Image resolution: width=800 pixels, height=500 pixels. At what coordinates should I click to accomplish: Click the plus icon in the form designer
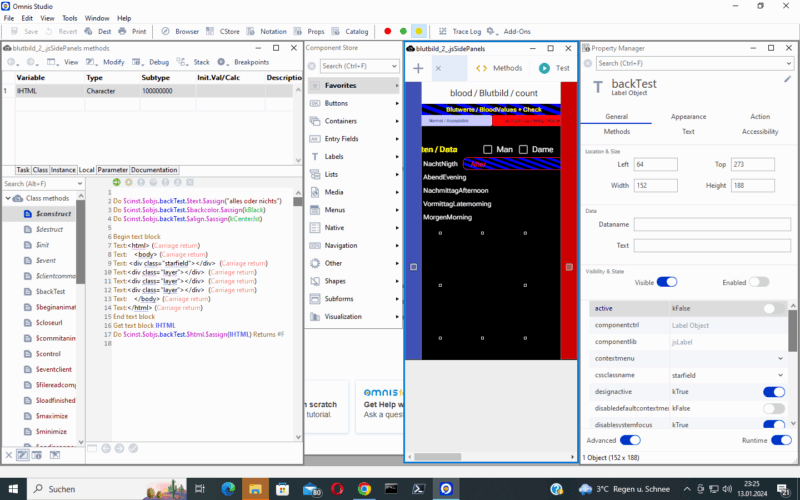point(418,68)
